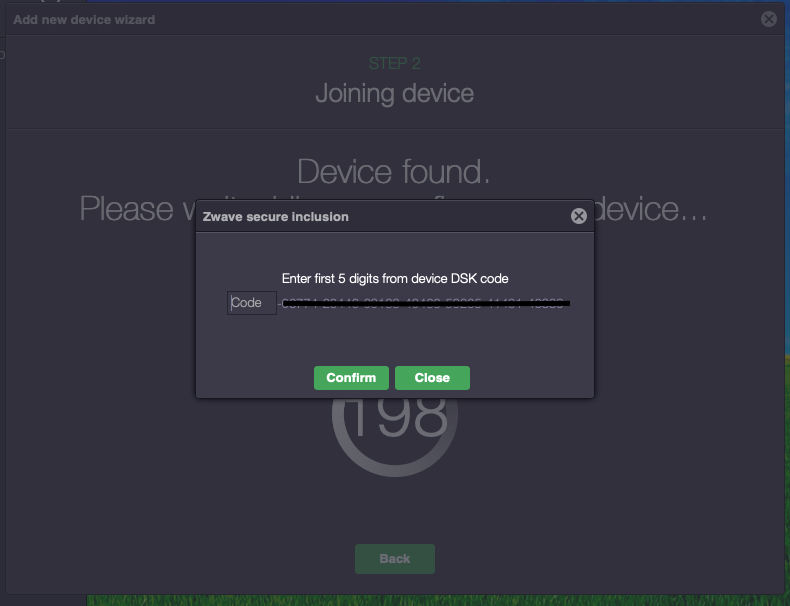Close the Zwave secure inclusion dialog
The image size is (790, 606).
(578, 216)
